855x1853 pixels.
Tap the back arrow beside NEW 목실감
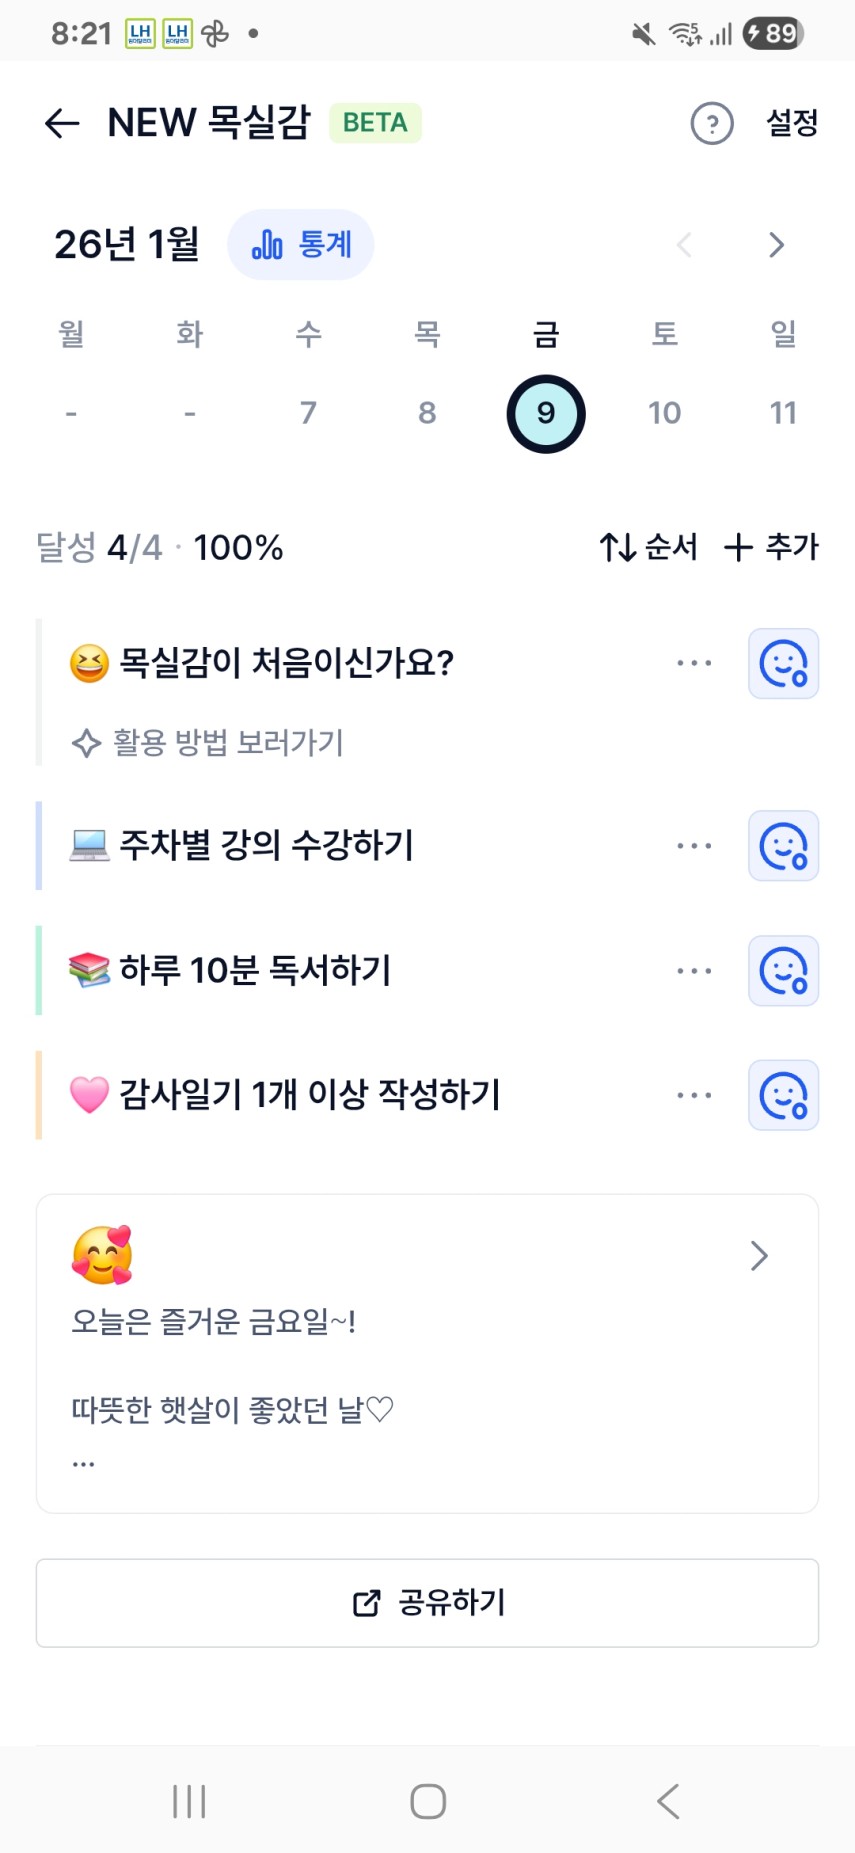pyautogui.click(x=62, y=123)
